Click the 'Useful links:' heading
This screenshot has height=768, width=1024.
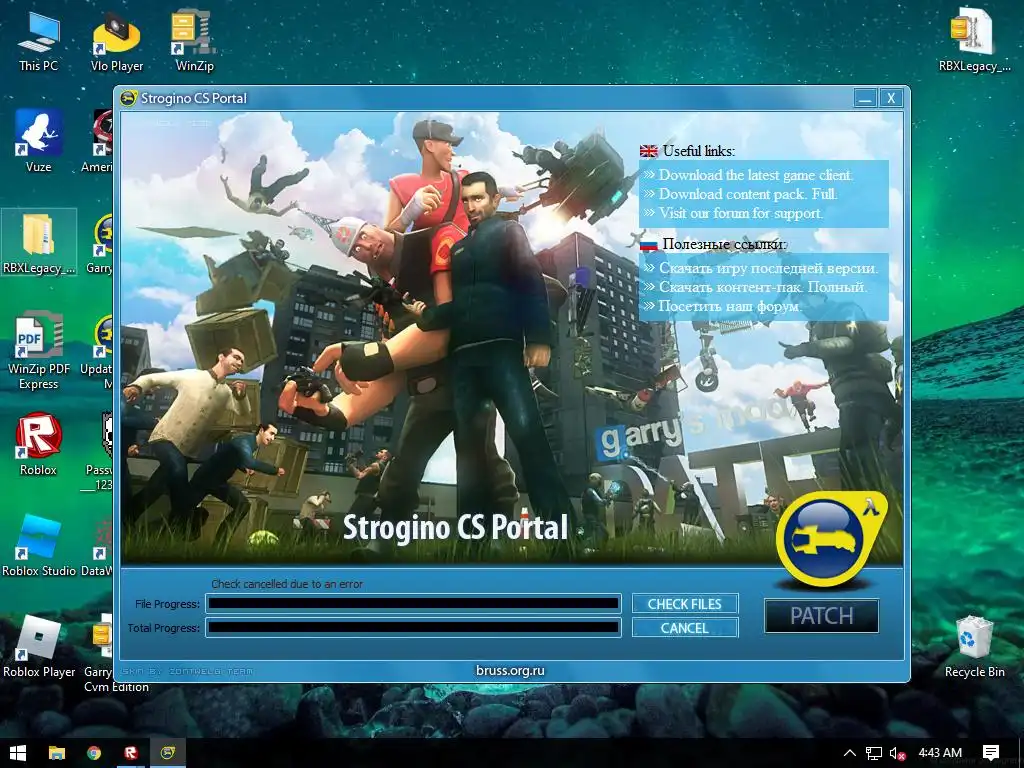point(699,151)
